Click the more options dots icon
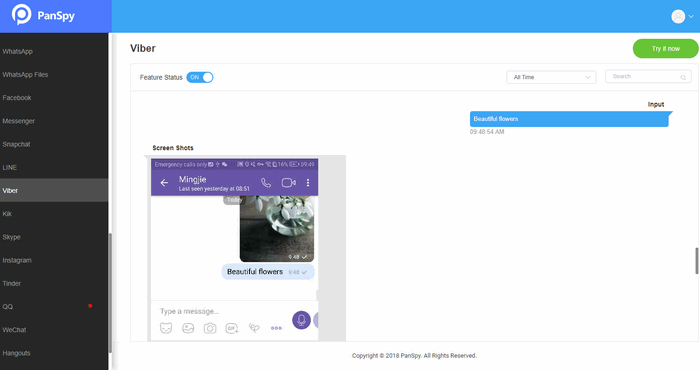This screenshot has width=700, height=370. [x=276, y=328]
